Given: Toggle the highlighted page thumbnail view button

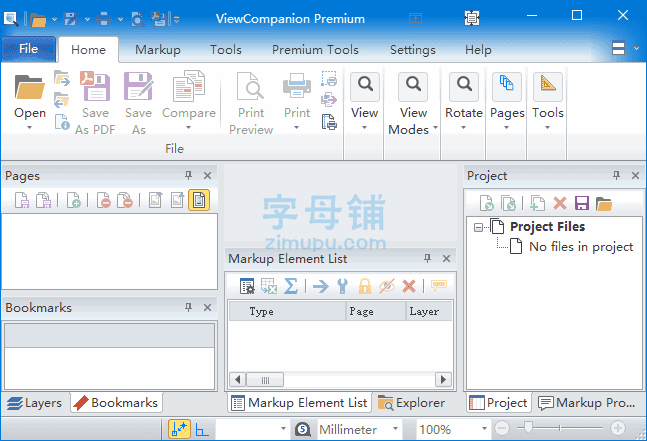Looking at the screenshot, I should coord(199,200).
